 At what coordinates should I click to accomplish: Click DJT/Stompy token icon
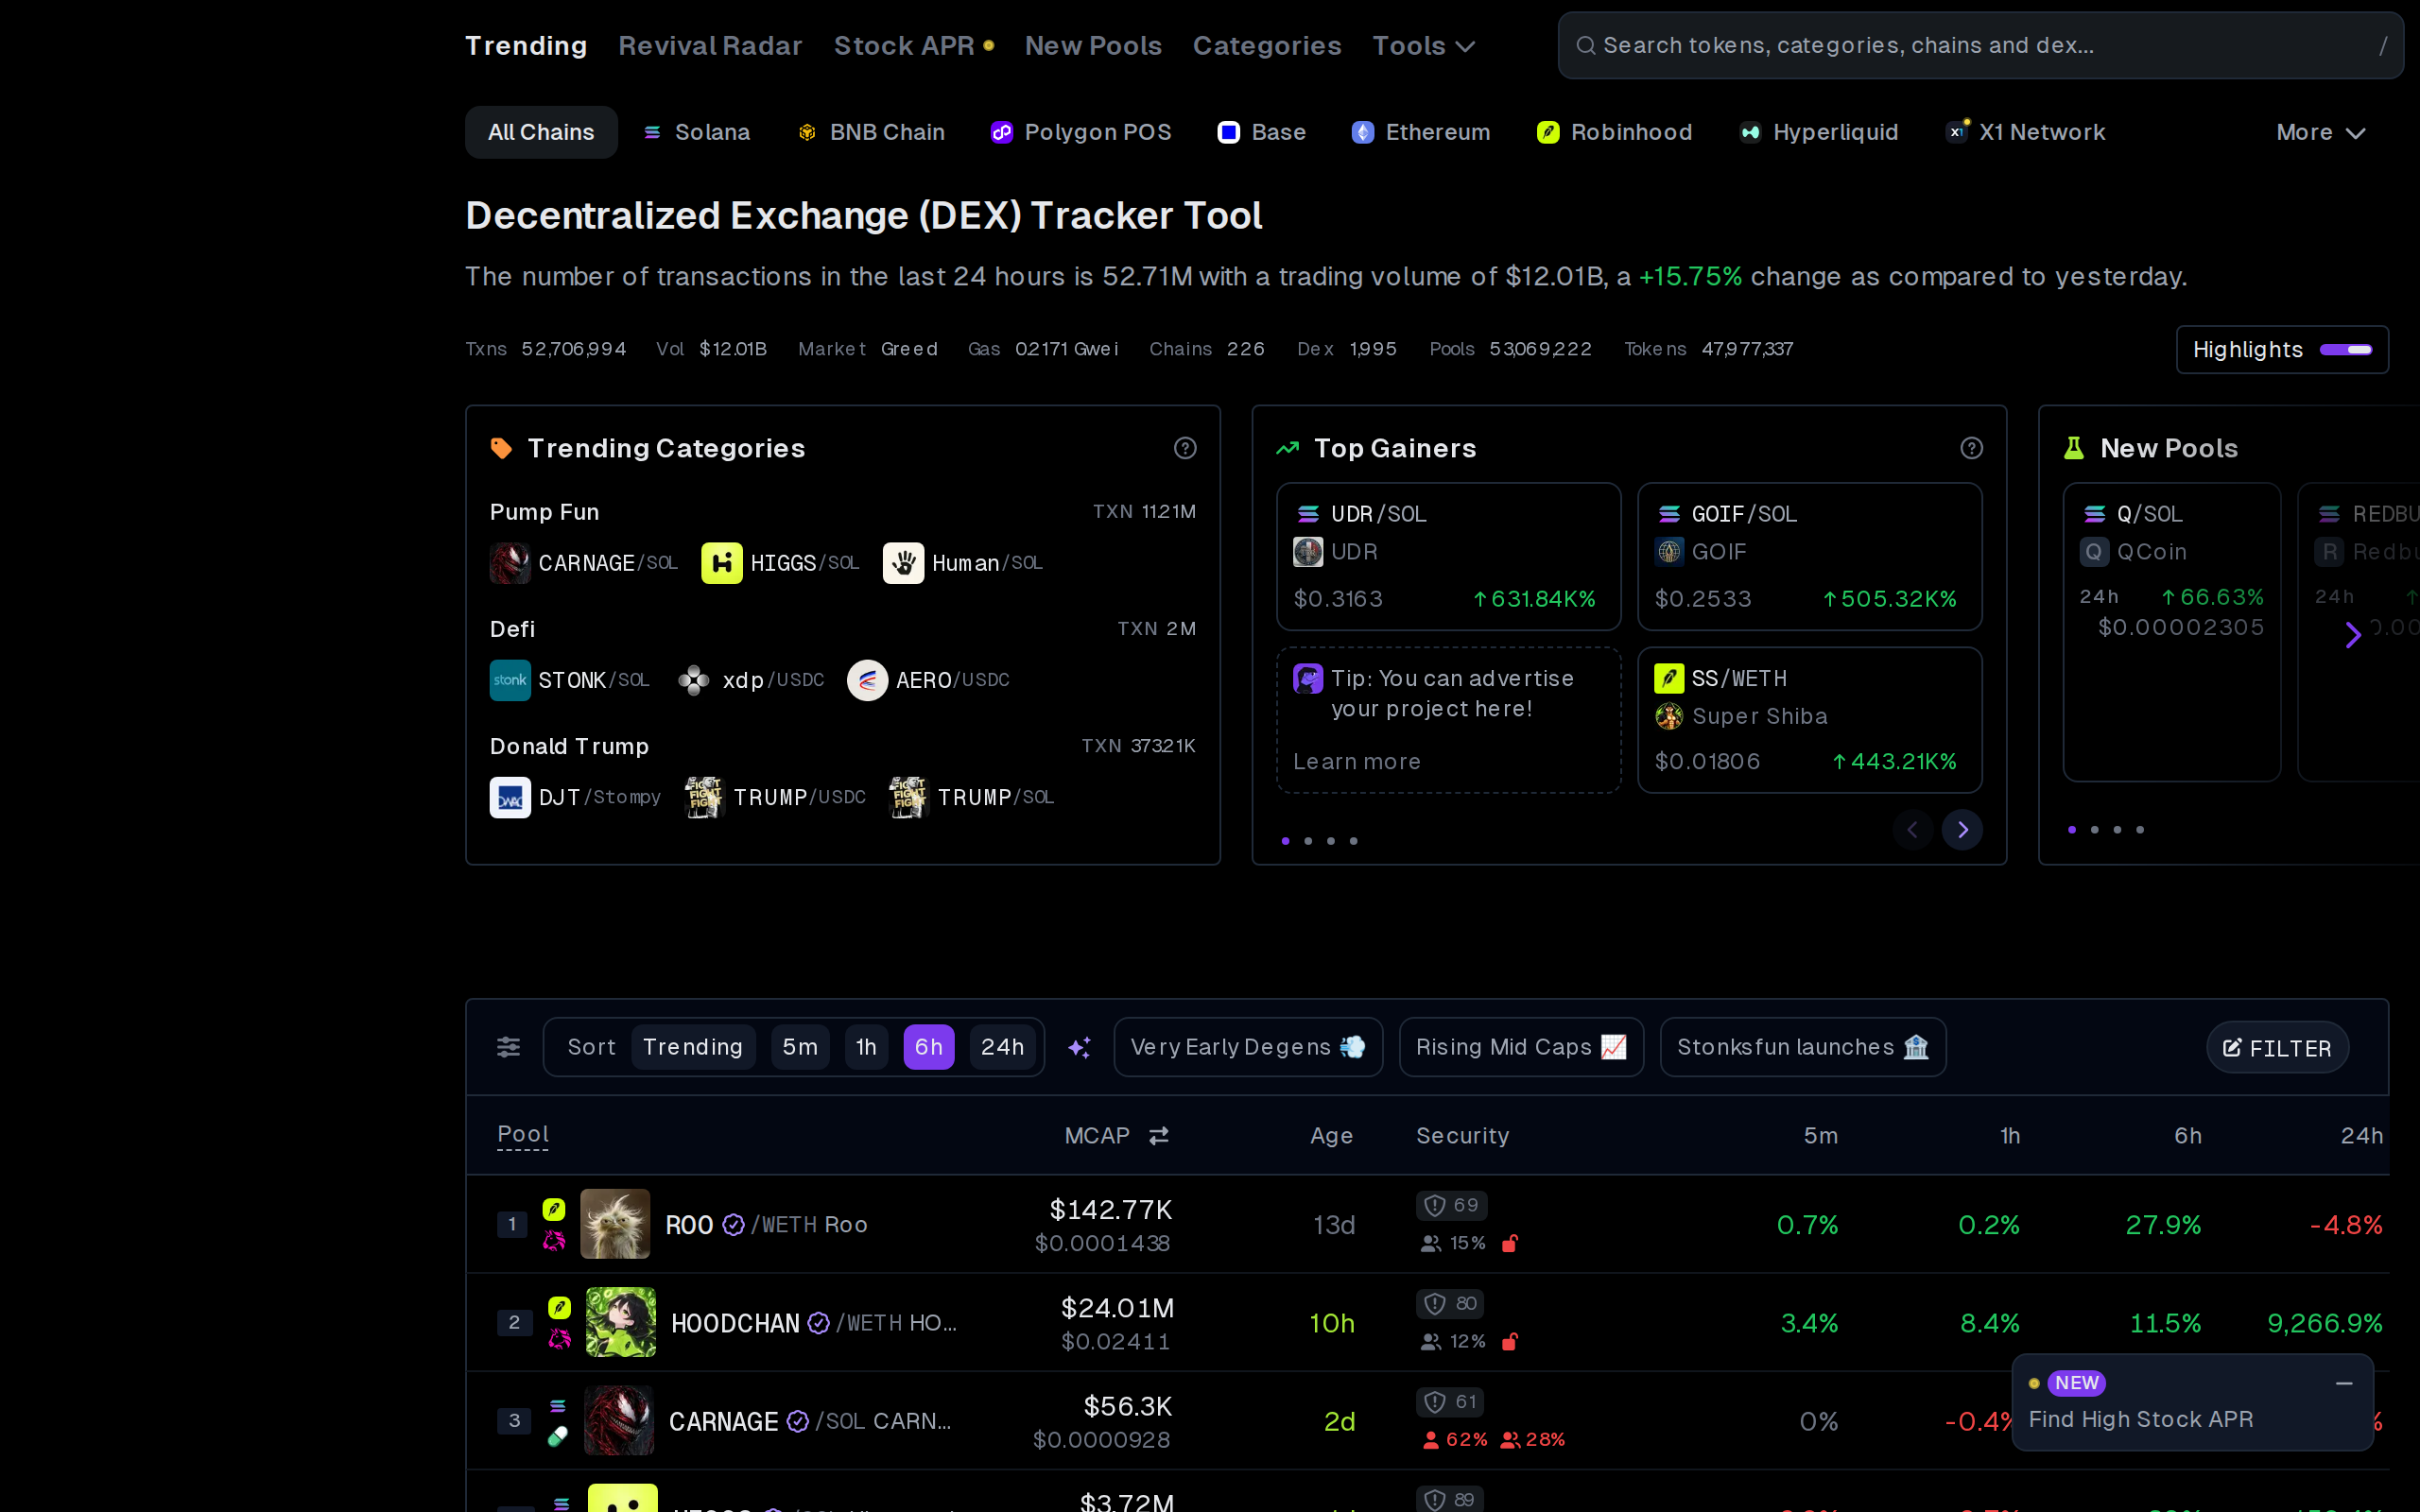point(510,797)
